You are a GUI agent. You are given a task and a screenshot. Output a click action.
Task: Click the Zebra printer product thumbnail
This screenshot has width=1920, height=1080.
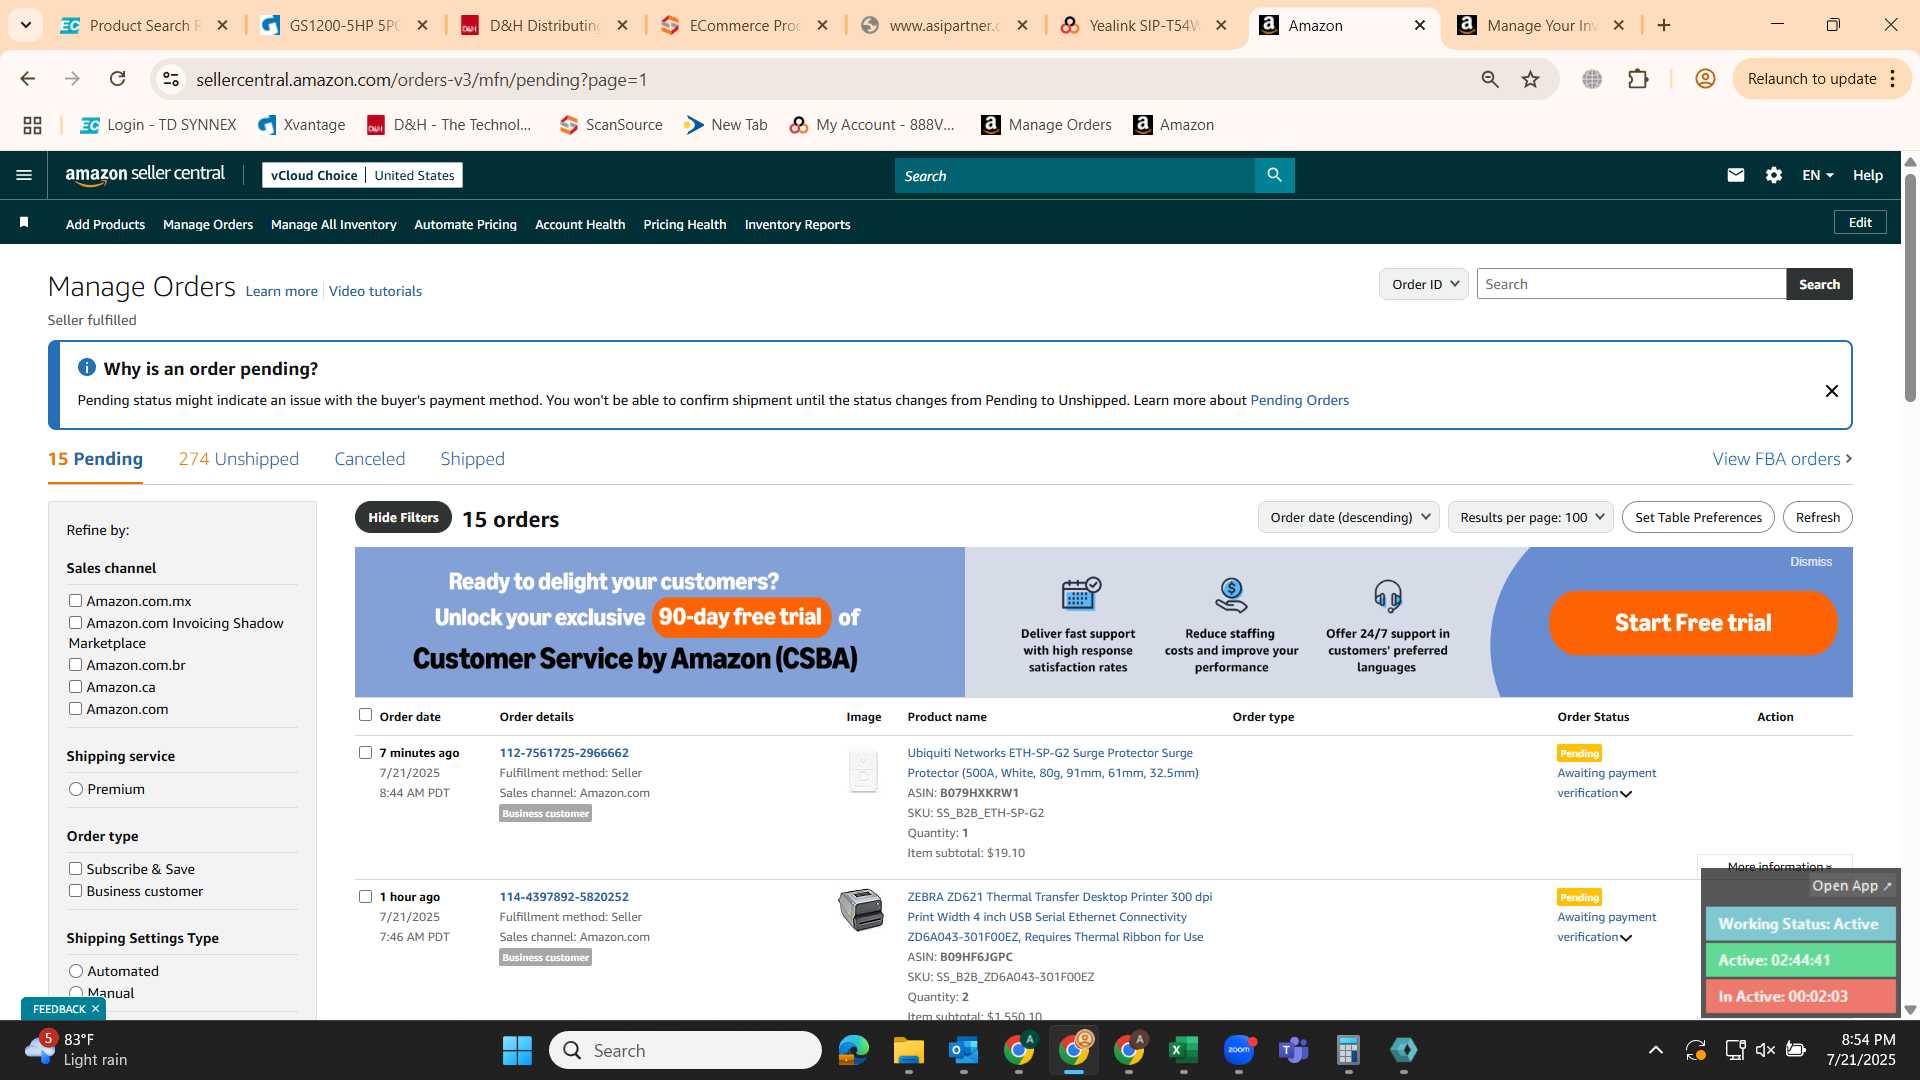861,910
